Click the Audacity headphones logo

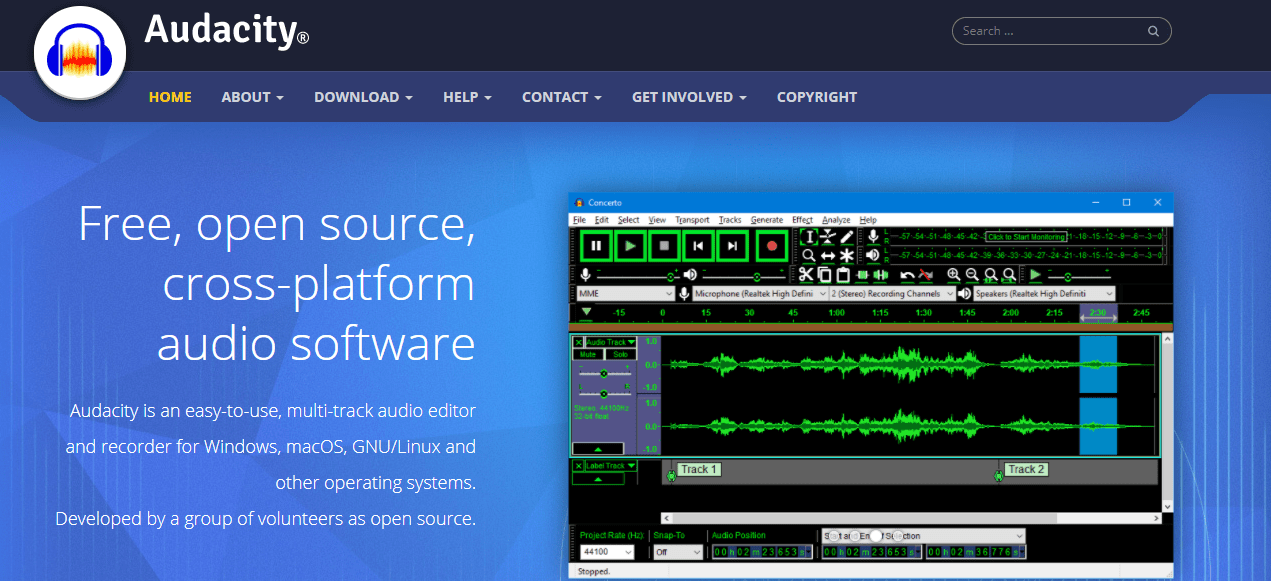click(x=80, y=54)
